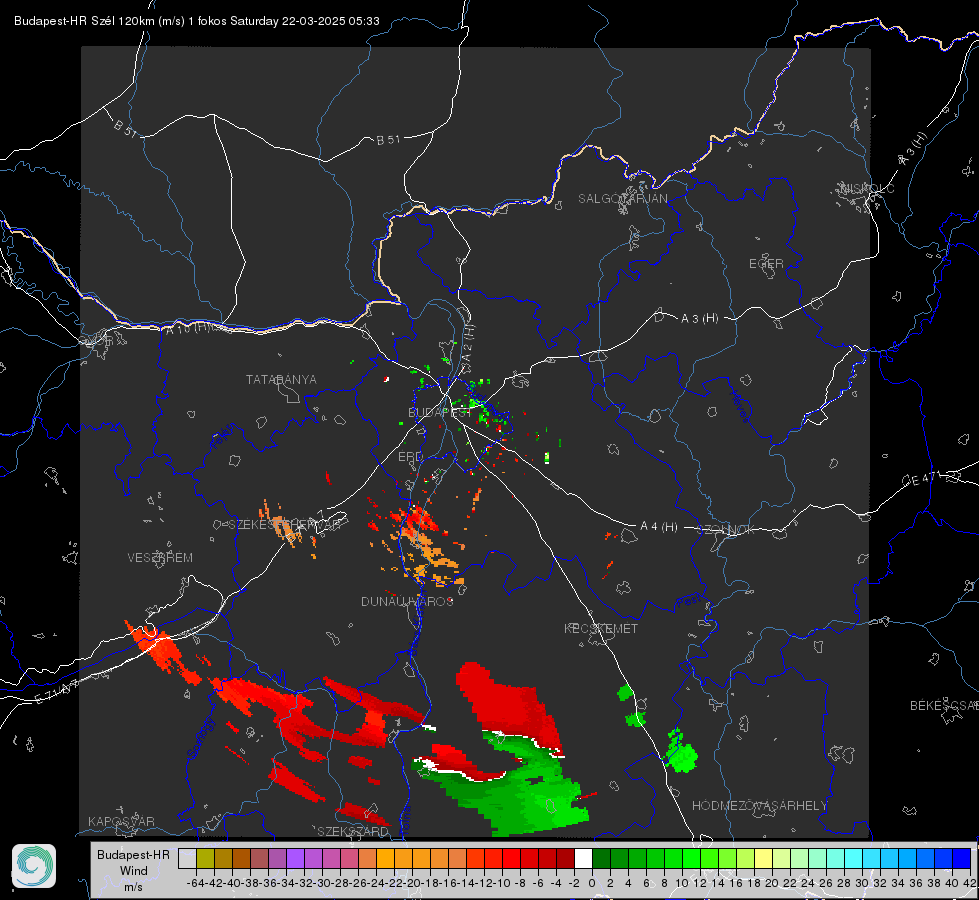Select the white legend swatch between -2 and 0

point(583,859)
